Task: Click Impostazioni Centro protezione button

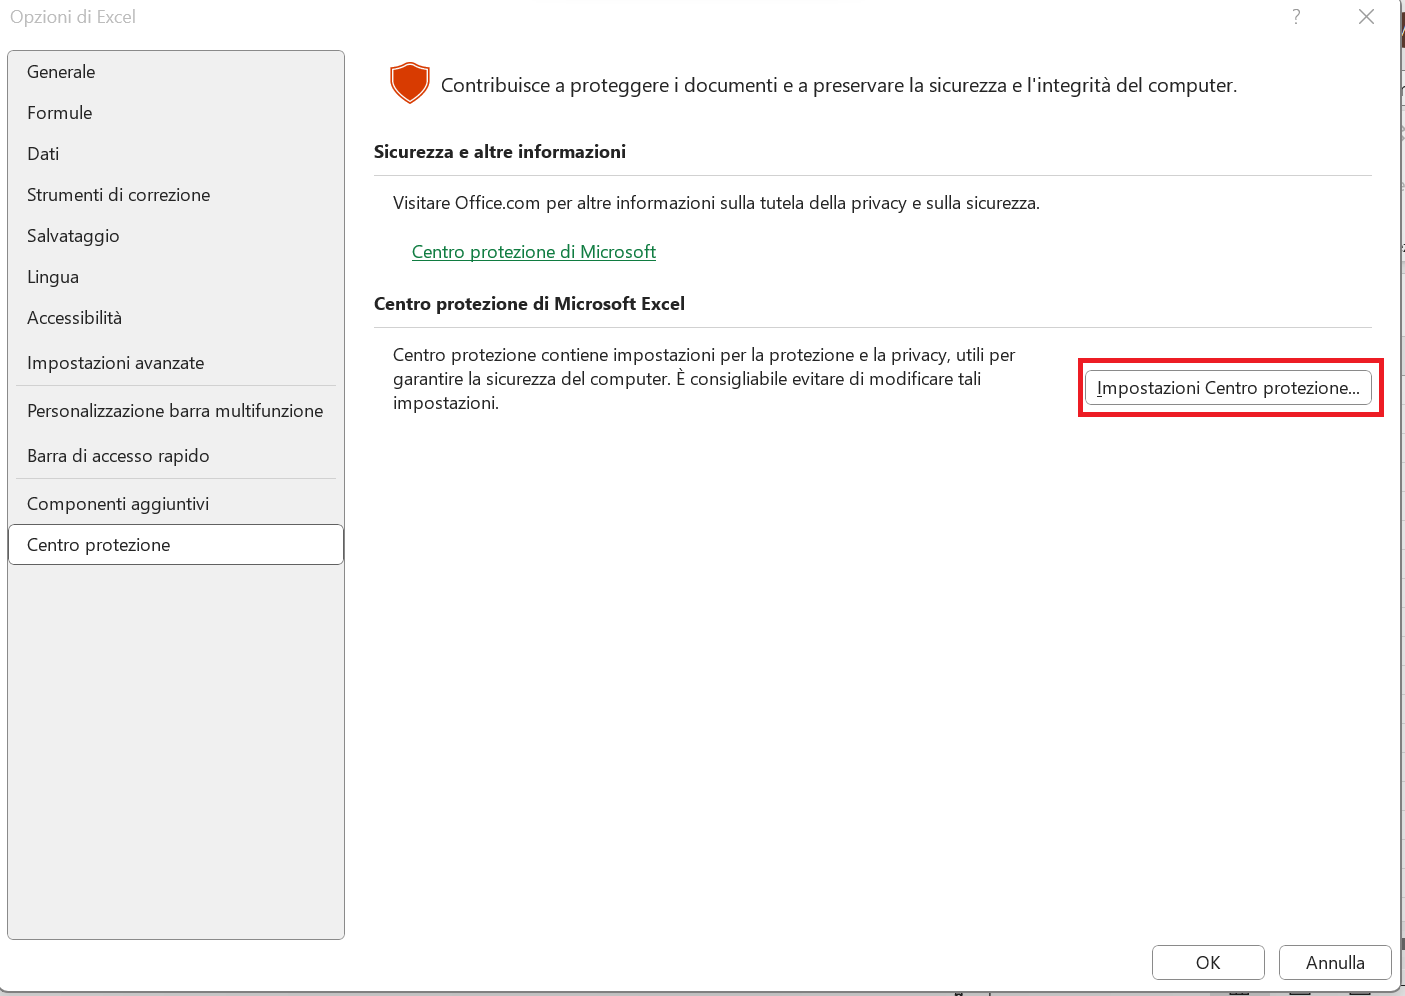Action: coord(1228,388)
